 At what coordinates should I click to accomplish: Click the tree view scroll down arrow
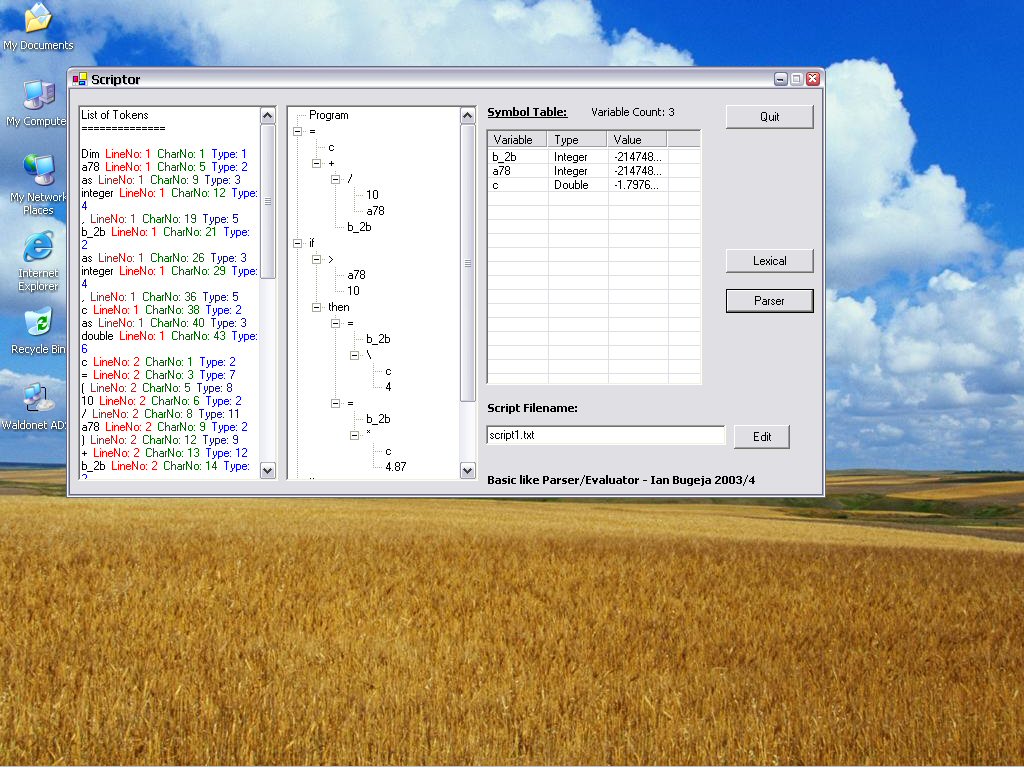pos(468,470)
